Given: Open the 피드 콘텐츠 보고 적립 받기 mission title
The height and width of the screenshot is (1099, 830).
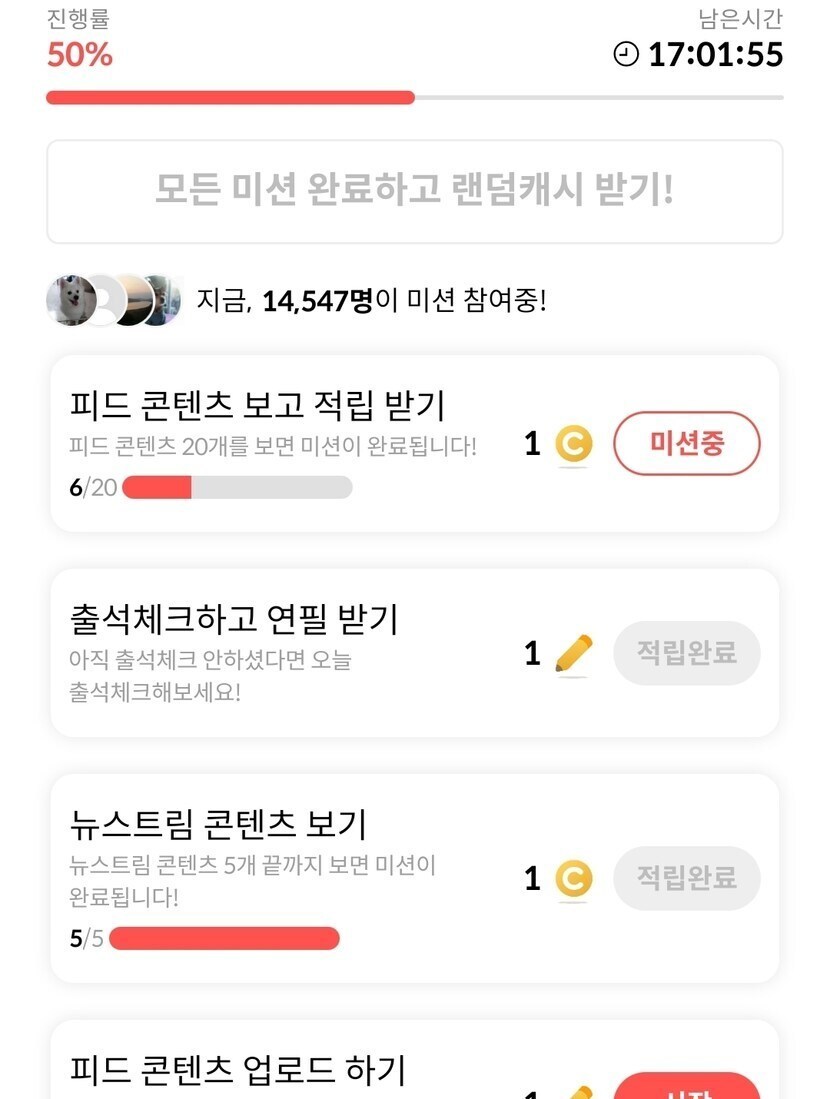Looking at the screenshot, I should tap(258, 405).
